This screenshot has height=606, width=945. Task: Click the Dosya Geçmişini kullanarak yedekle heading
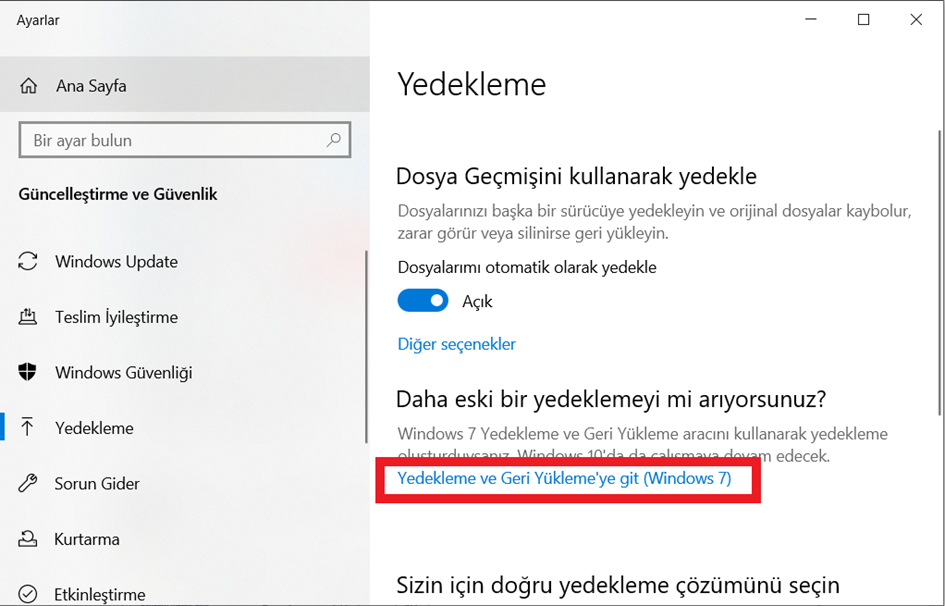click(x=576, y=176)
